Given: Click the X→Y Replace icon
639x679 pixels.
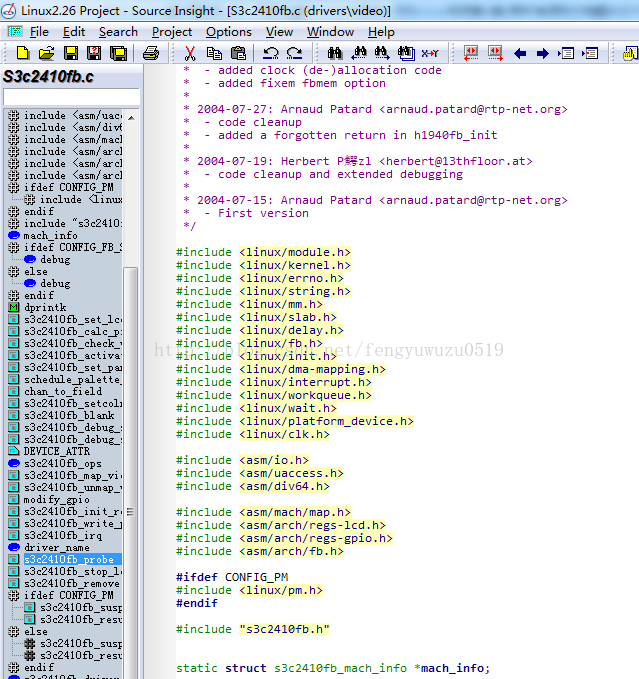Looking at the screenshot, I should coord(430,53).
